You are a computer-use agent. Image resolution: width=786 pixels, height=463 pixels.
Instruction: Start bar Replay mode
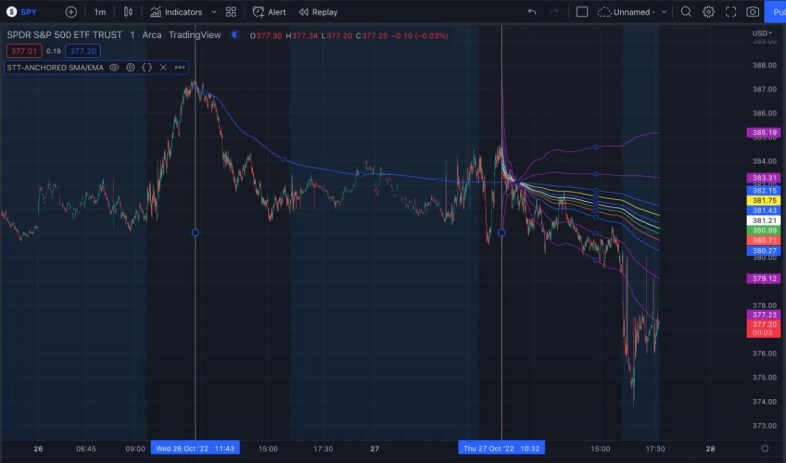pos(318,12)
